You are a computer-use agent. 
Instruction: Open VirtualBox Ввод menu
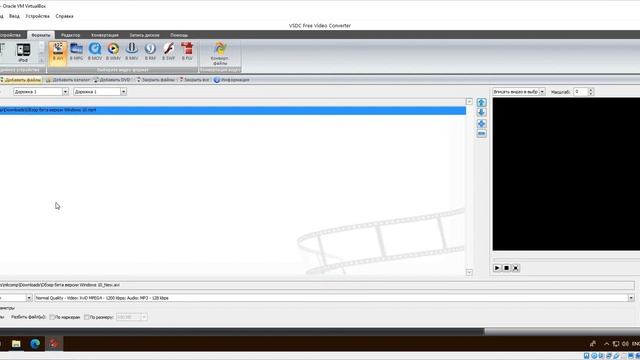click(14, 16)
